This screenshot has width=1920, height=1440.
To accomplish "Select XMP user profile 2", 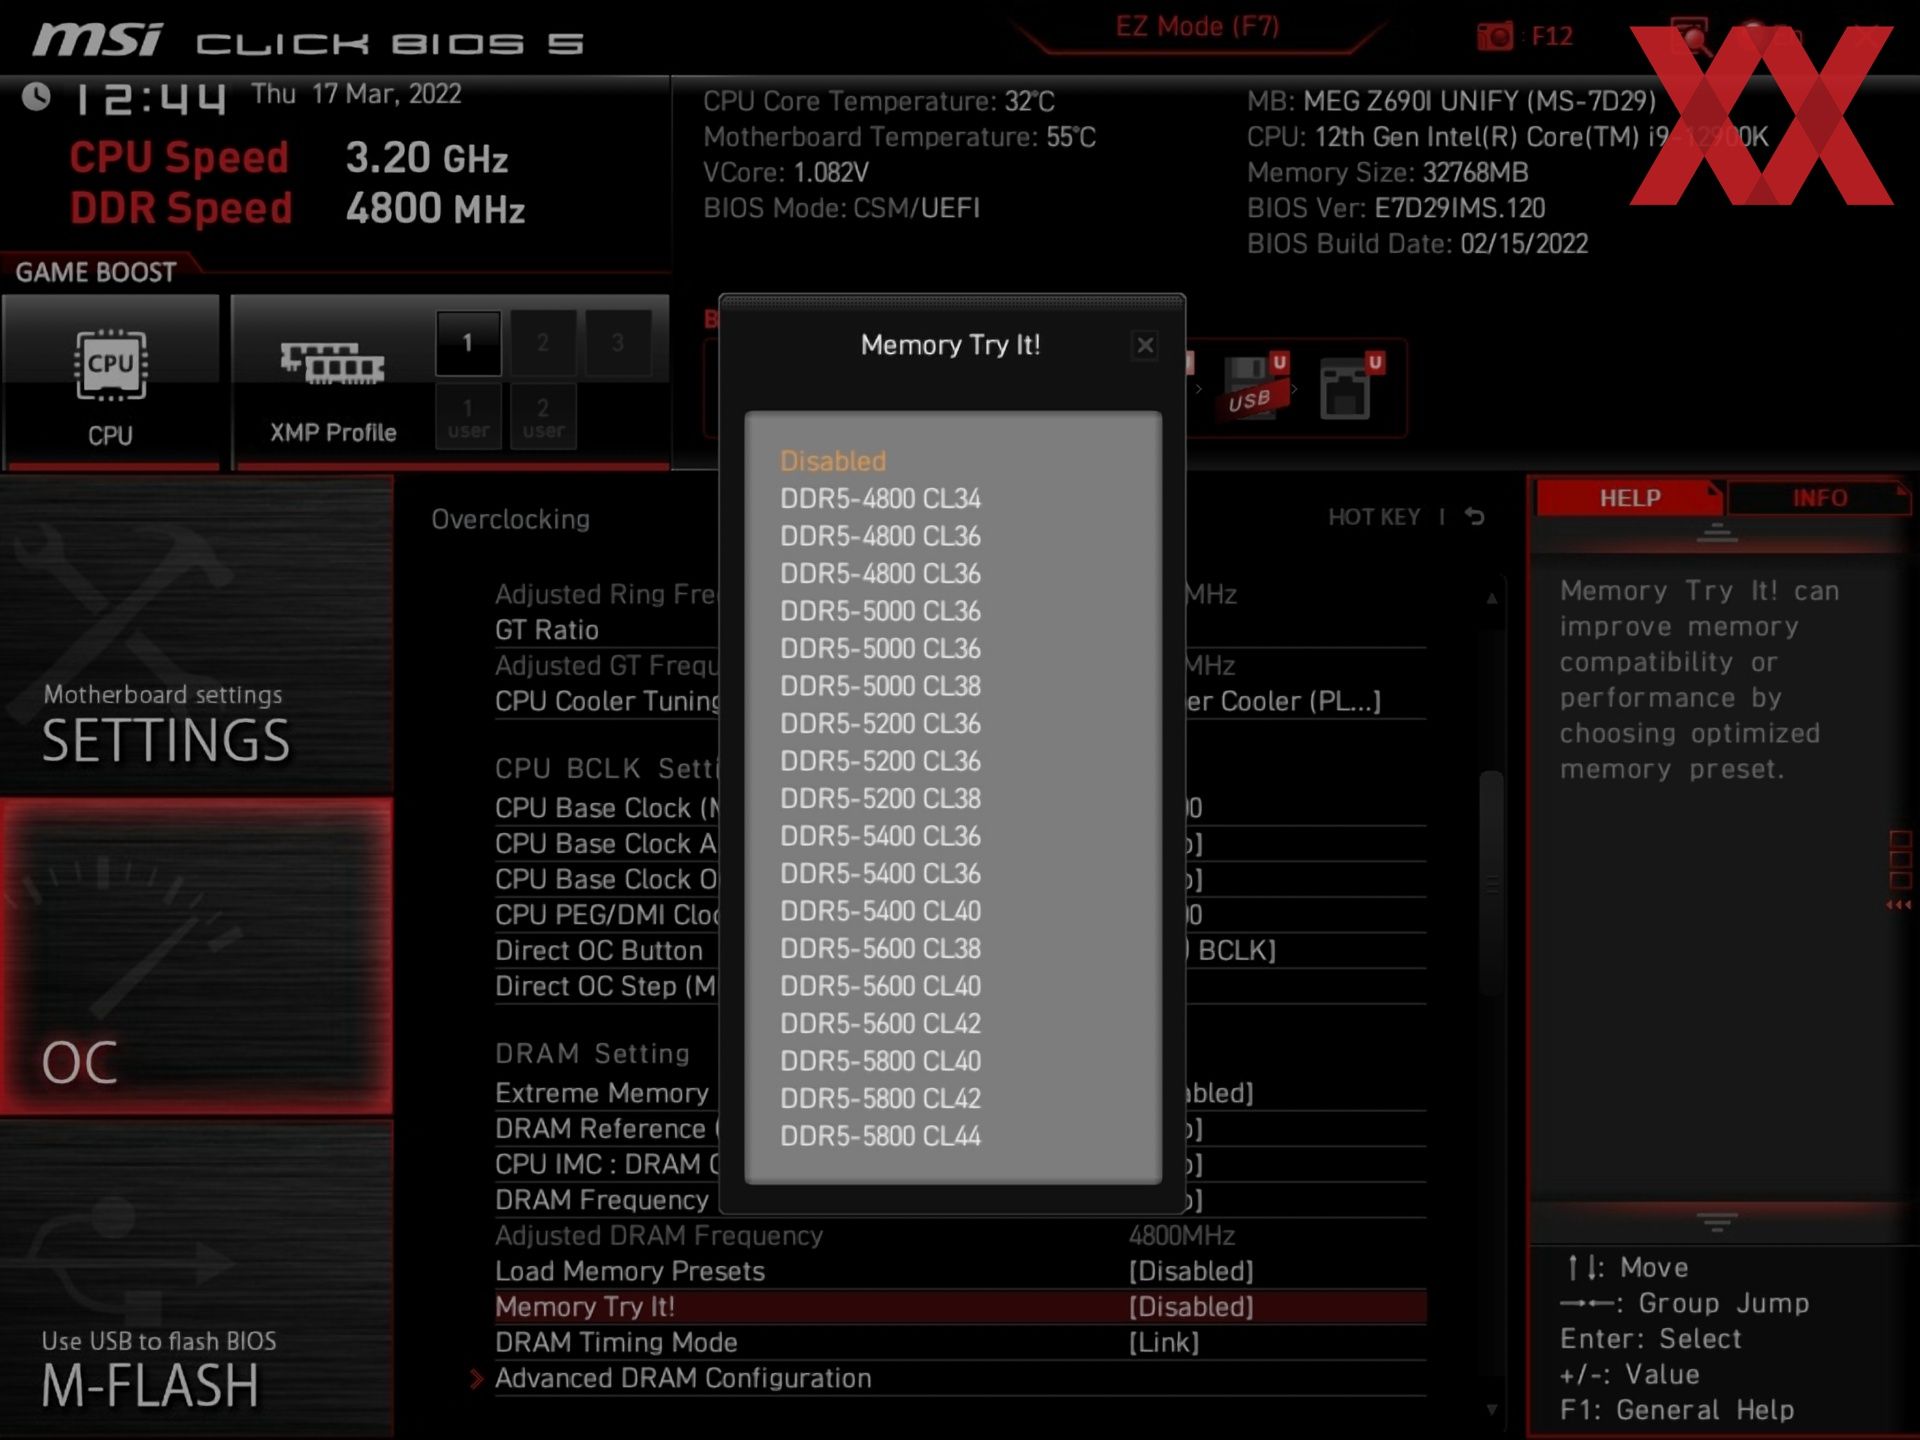I will click(543, 417).
